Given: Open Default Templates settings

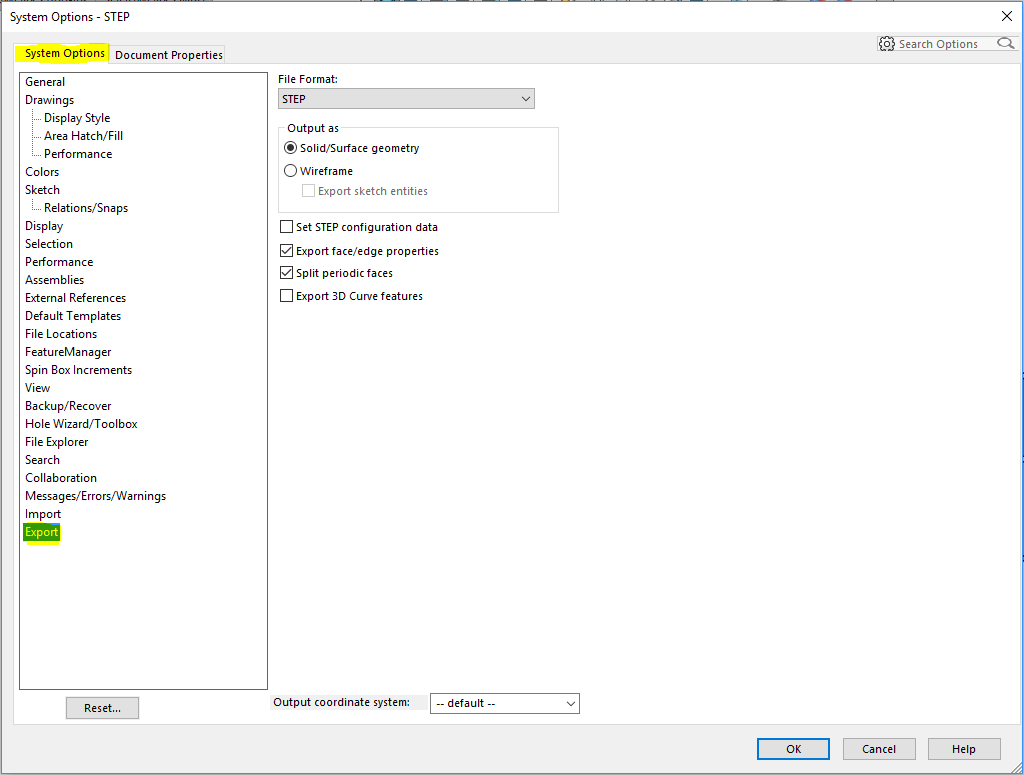Looking at the screenshot, I should [73, 316].
